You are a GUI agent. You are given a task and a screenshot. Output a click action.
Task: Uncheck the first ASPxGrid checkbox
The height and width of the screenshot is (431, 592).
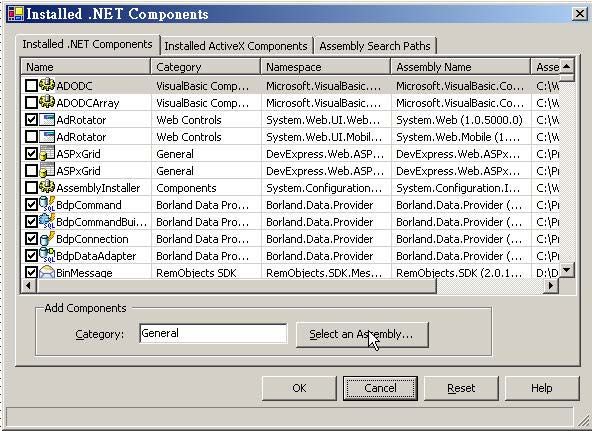[x=31, y=154]
